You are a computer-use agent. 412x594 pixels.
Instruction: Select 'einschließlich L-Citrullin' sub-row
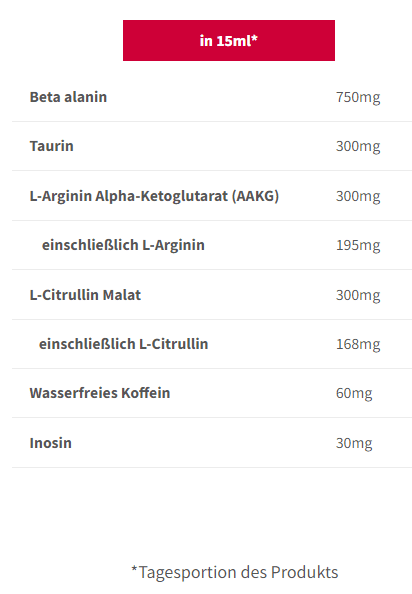coord(123,344)
